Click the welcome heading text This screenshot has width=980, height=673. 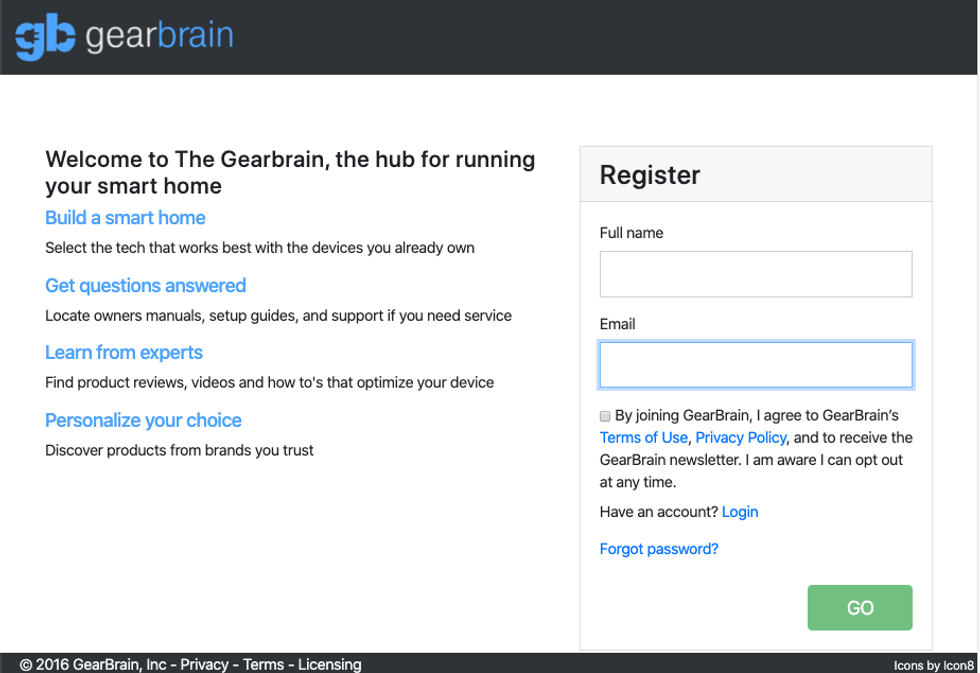coord(289,172)
